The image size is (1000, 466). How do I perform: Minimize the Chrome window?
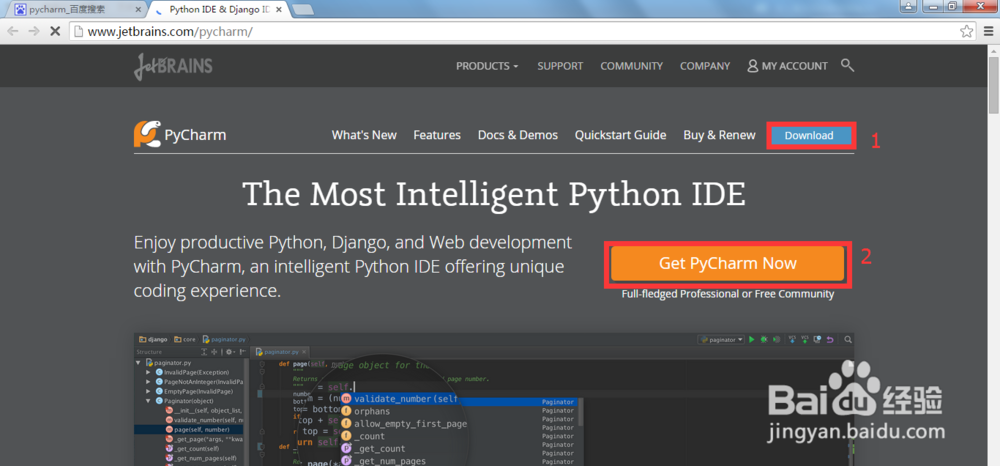coord(932,6)
